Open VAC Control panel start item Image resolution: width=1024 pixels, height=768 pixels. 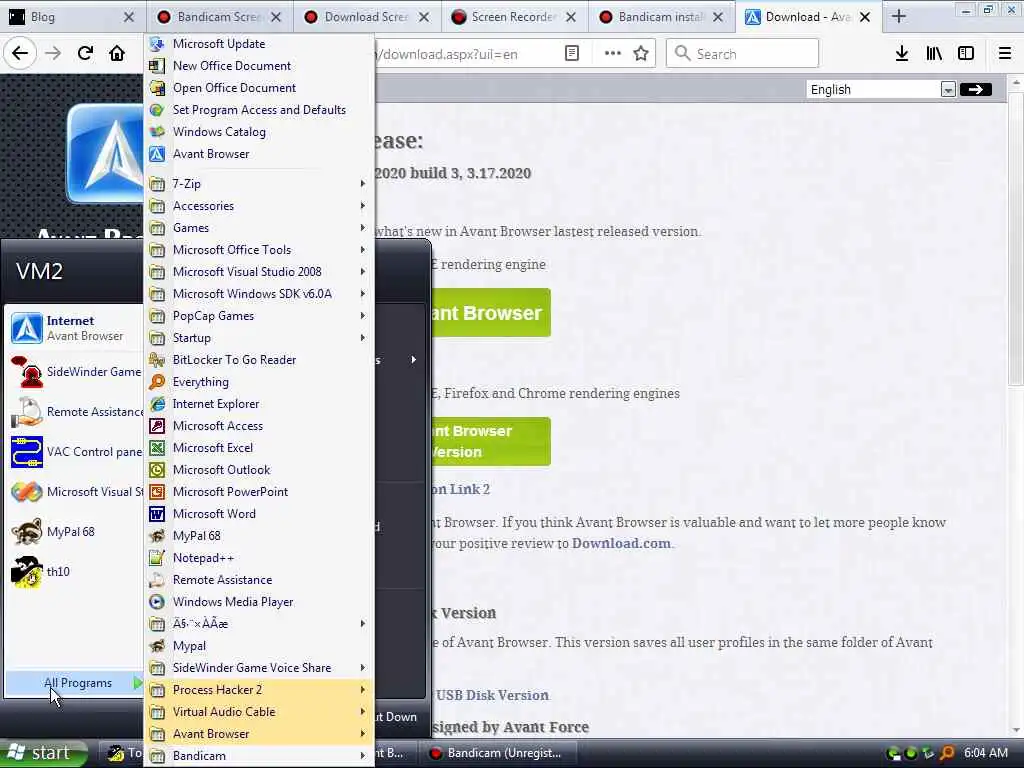click(x=74, y=452)
